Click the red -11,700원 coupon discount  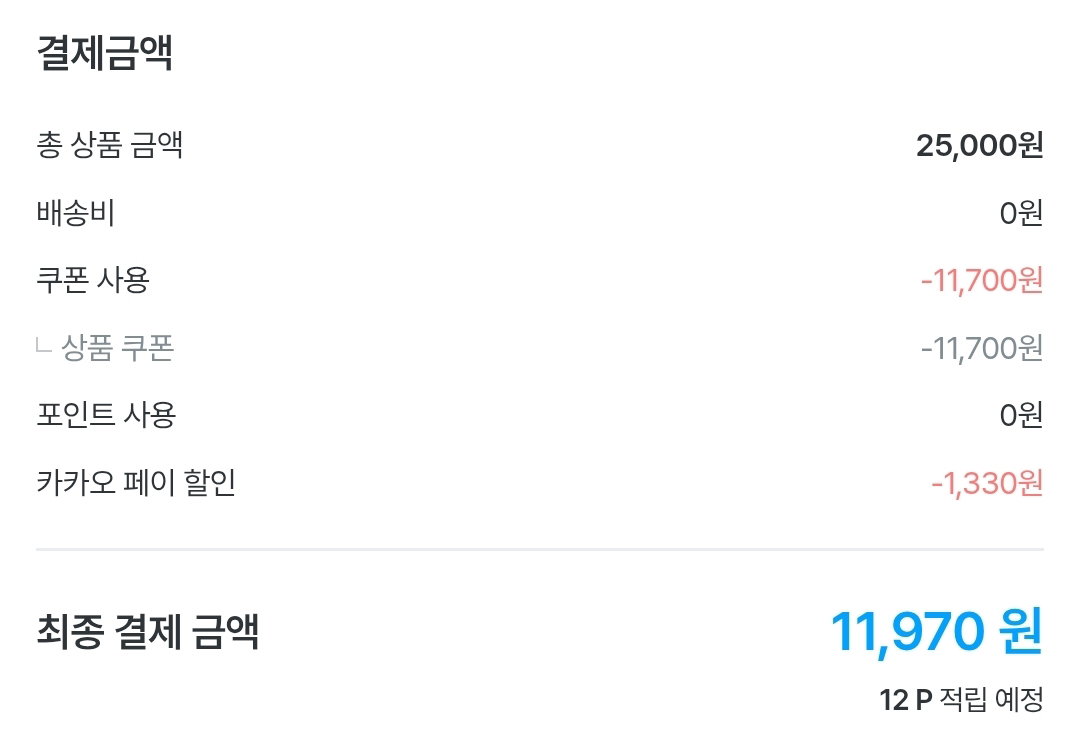[x=982, y=280]
